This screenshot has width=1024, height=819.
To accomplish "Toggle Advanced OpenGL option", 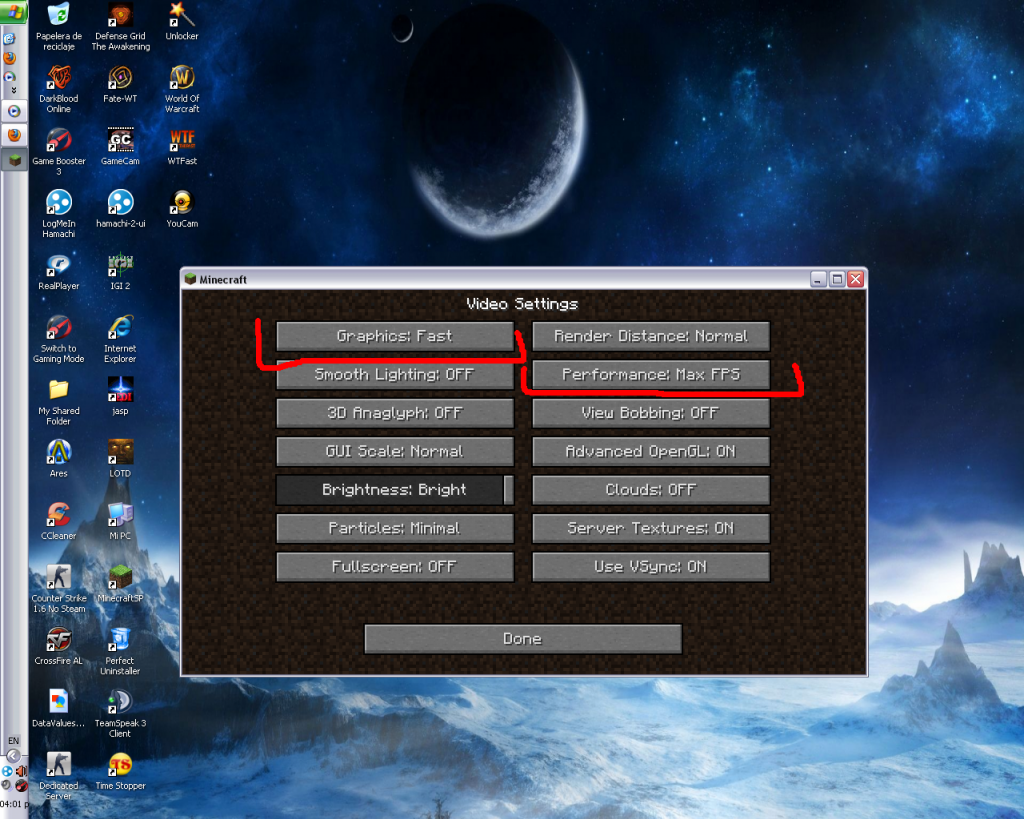I will [x=651, y=451].
